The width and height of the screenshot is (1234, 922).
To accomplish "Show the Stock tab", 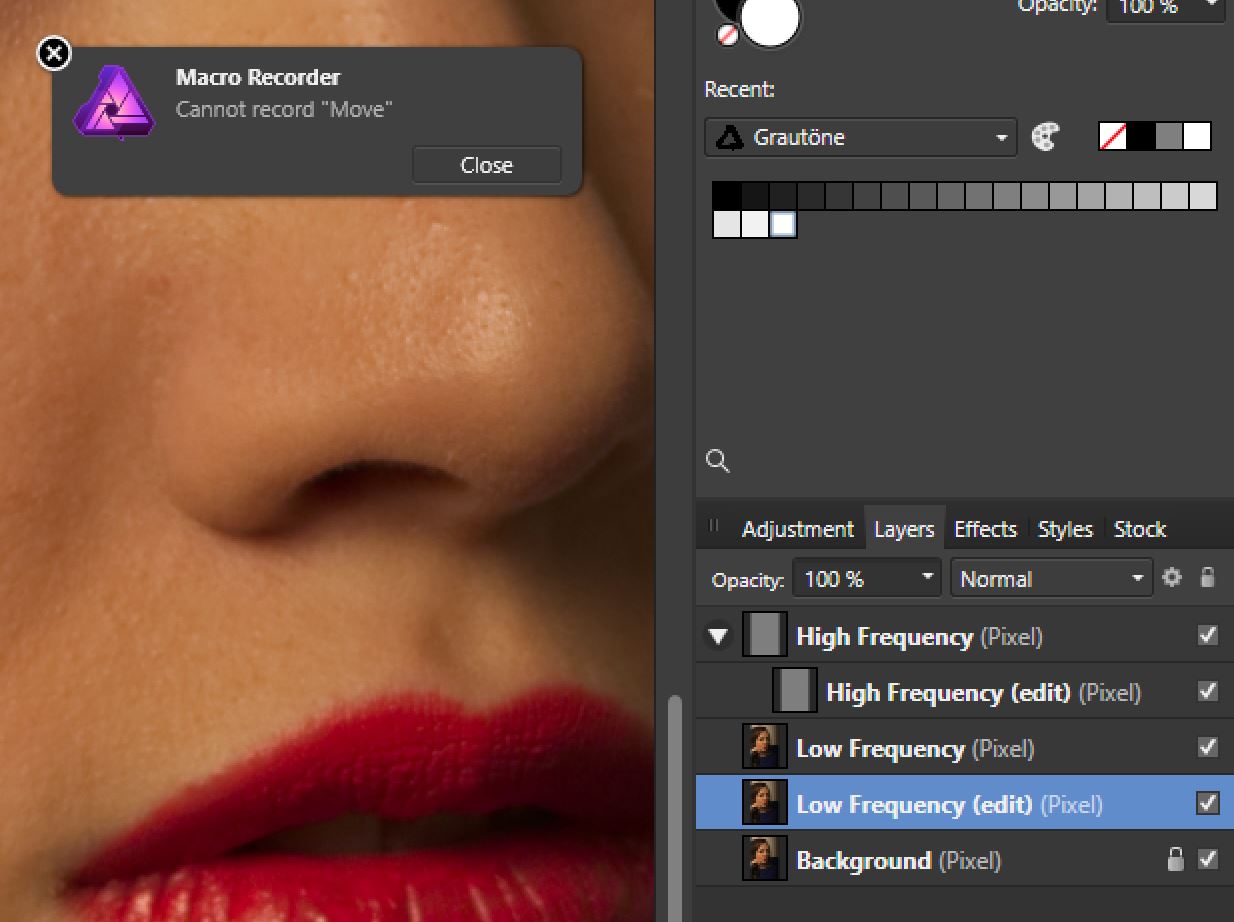I will pos(1140,529).
